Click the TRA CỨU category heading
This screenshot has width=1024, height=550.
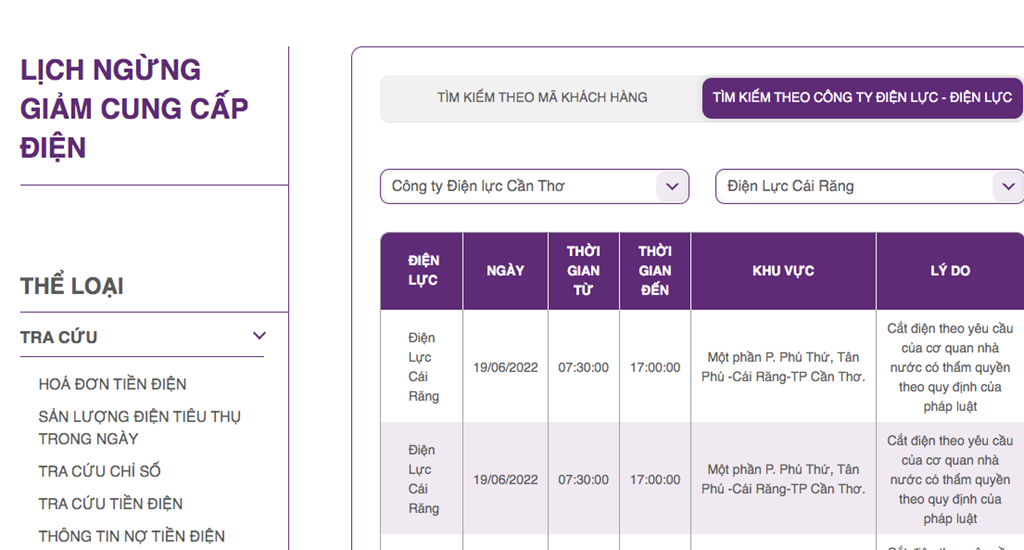[59, 337]
